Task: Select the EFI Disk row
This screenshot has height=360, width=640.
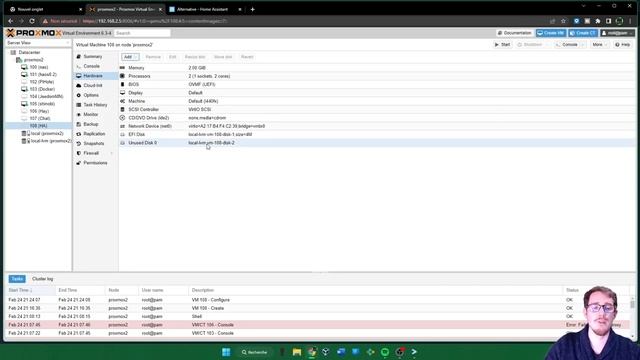Action: pyautogui.click(x=377, y=134)
